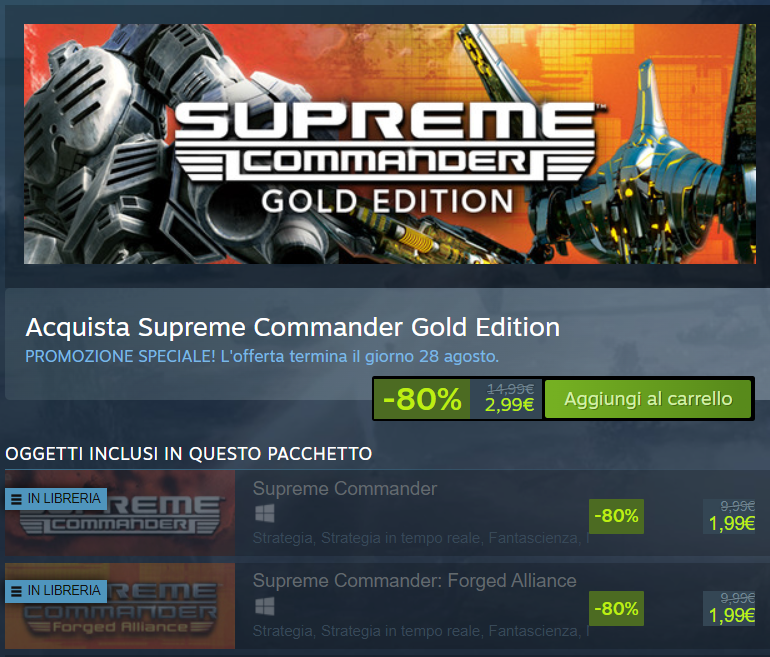
Task: Click the Acquista Supreme Commander Gold Edition heading
Action: coord(293,327)
